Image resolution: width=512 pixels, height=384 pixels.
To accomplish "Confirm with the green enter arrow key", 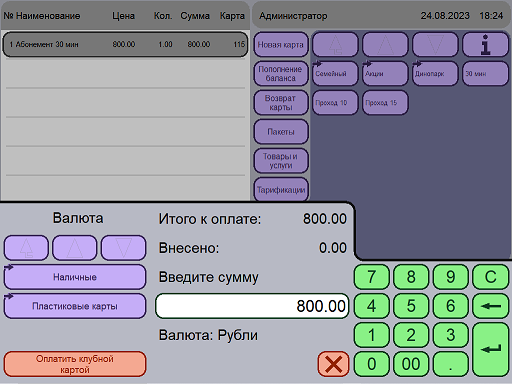I will click(x=491, y=349).
